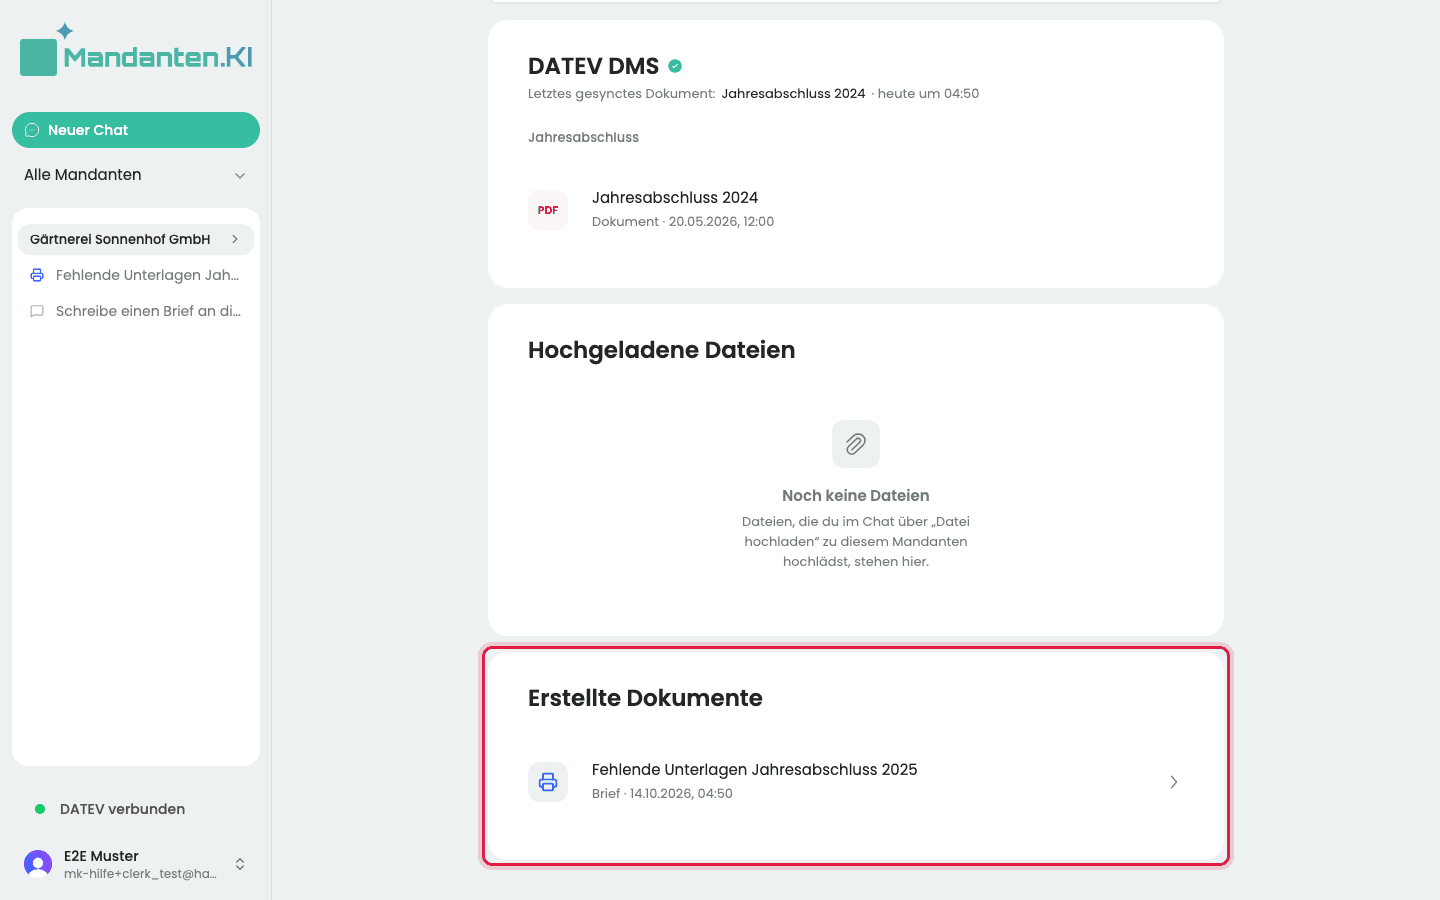This screenshot has width=1440, height=900.
Task: Click the Dokument · 20.05.2026, 12:00 text
Action: tap(683, 221)
